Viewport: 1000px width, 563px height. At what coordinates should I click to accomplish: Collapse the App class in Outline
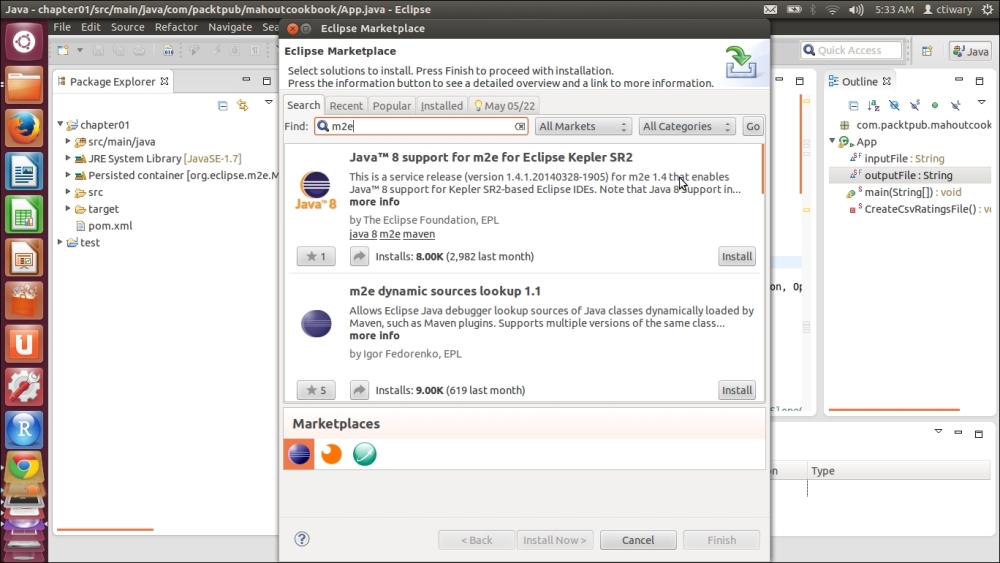(832, 141)
